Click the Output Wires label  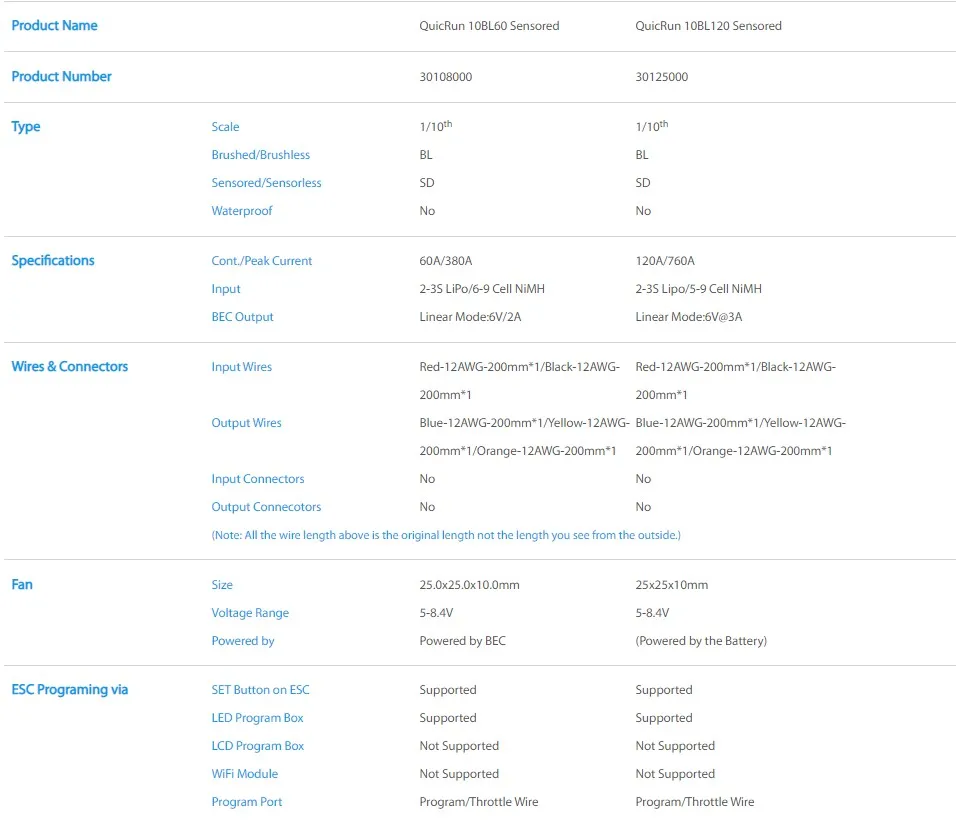246,423
